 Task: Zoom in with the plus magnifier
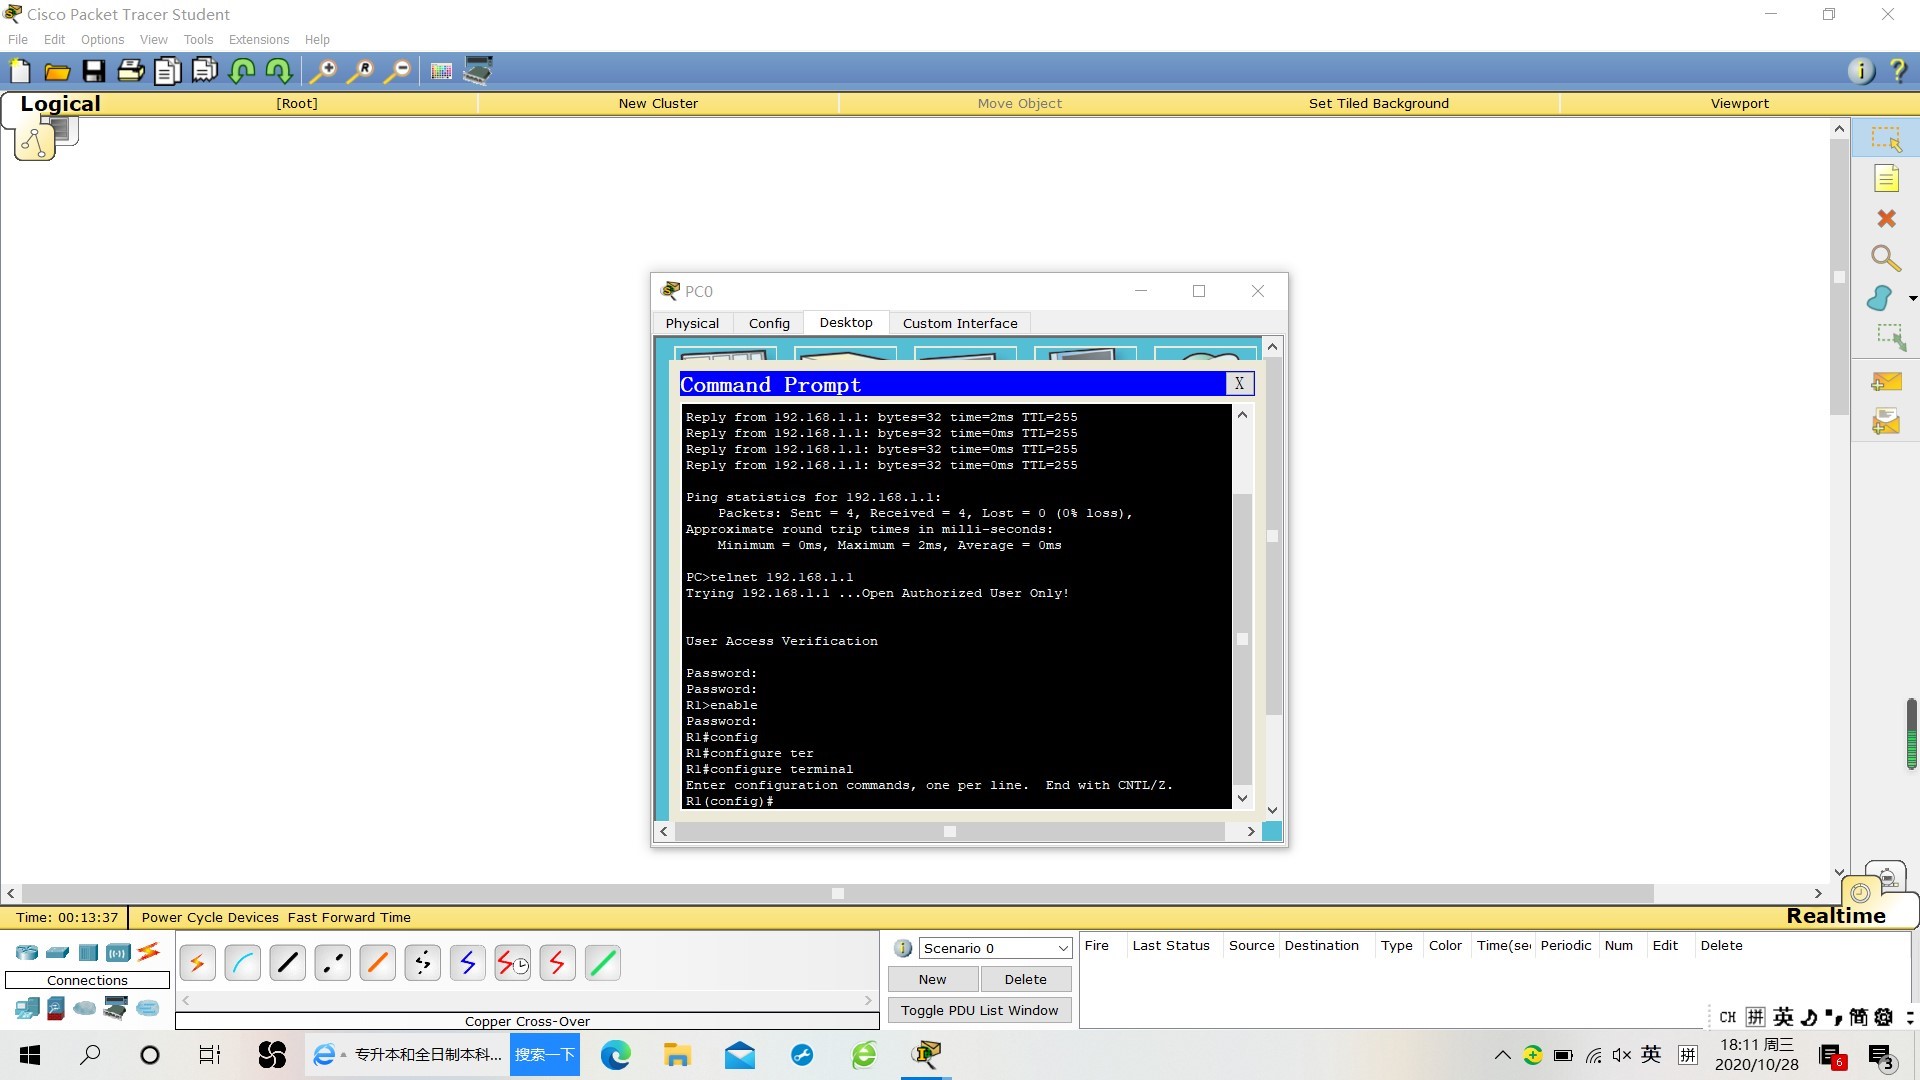click(322, 71)
